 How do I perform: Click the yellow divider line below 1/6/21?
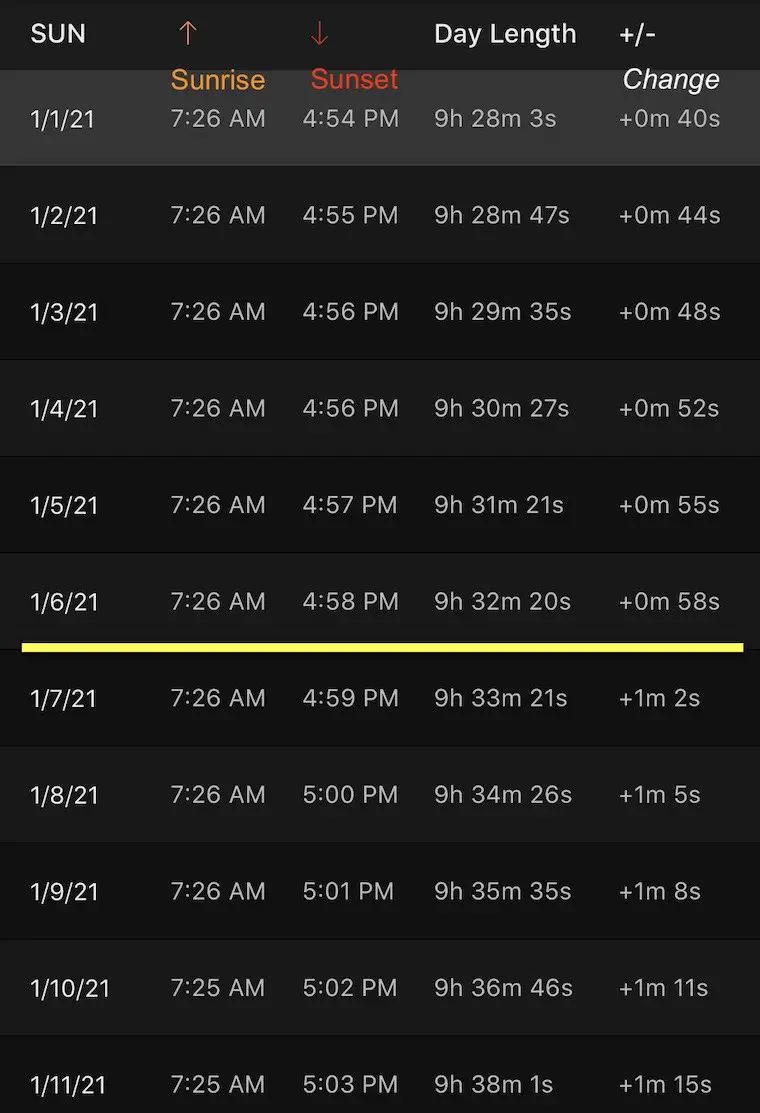click(382, 647)
